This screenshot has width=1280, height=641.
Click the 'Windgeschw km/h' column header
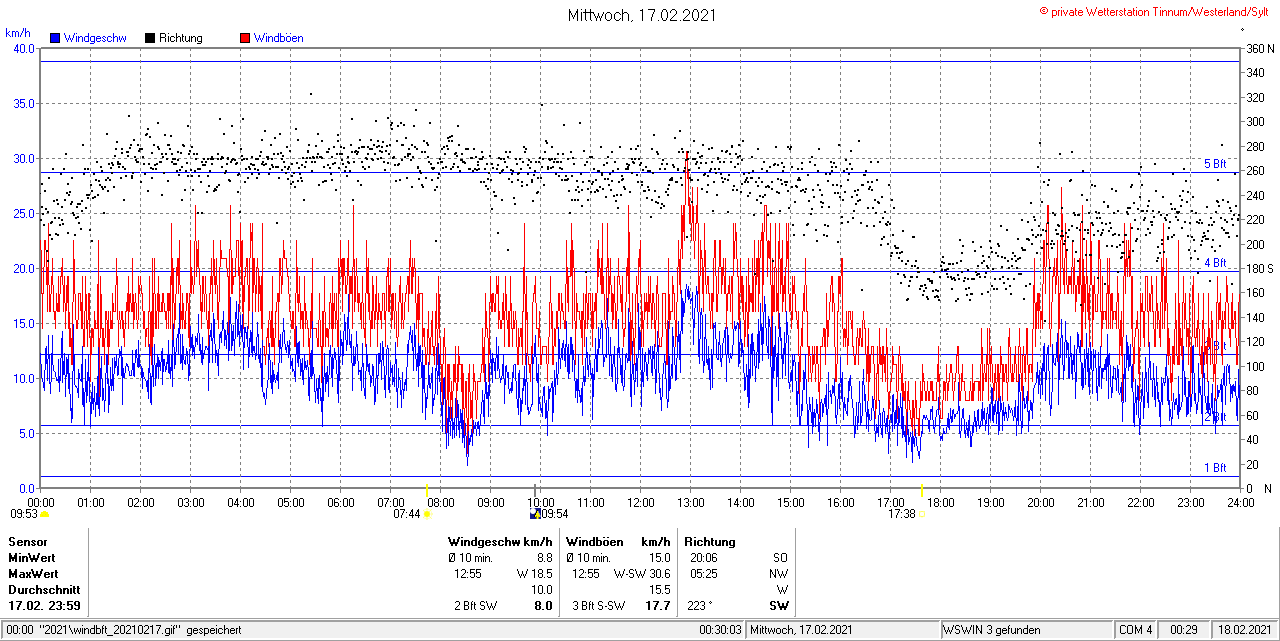pos(500,542)
